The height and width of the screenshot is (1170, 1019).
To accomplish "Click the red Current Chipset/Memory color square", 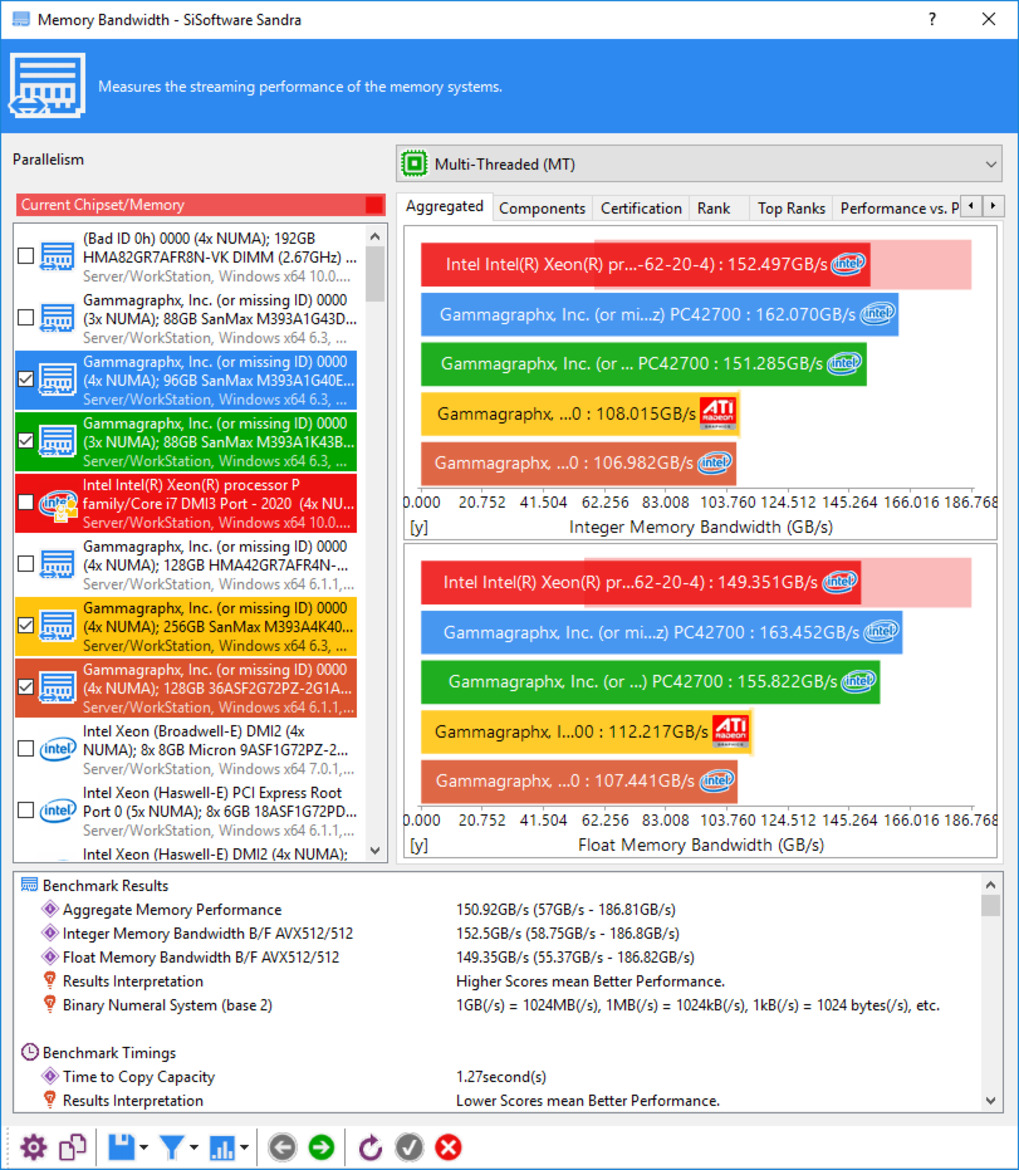I will 374,204.
